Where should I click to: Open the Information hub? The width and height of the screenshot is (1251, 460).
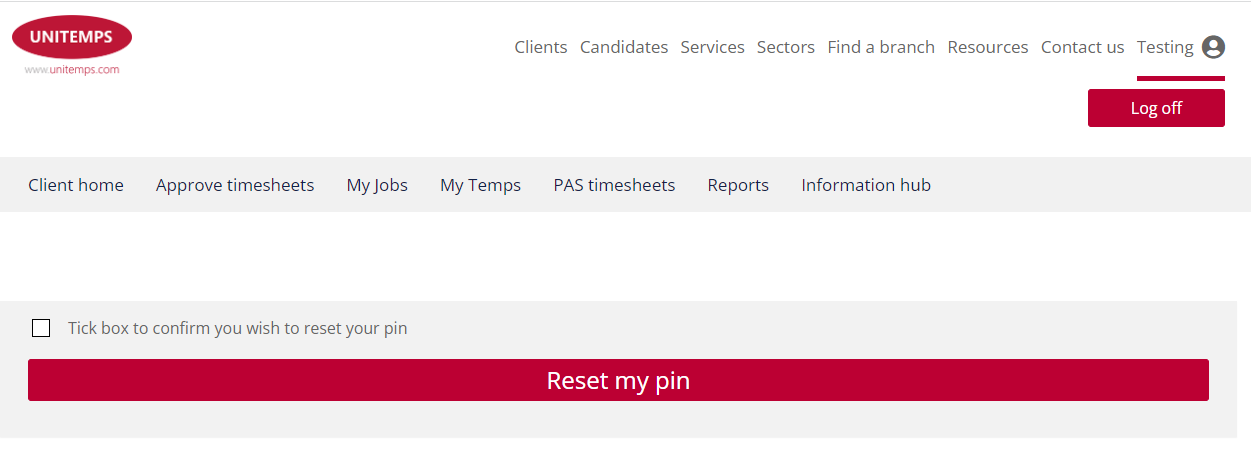point(866,185)
